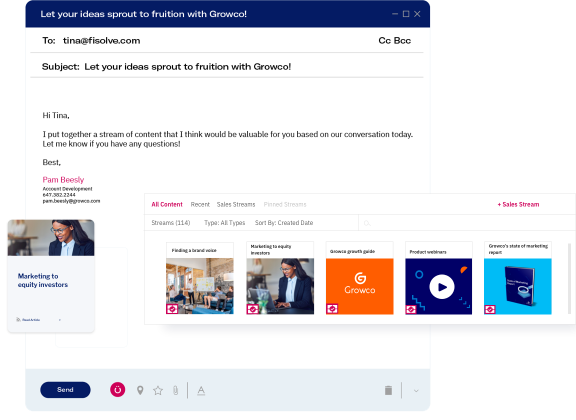Send the email with the Send button

(65, 390)
